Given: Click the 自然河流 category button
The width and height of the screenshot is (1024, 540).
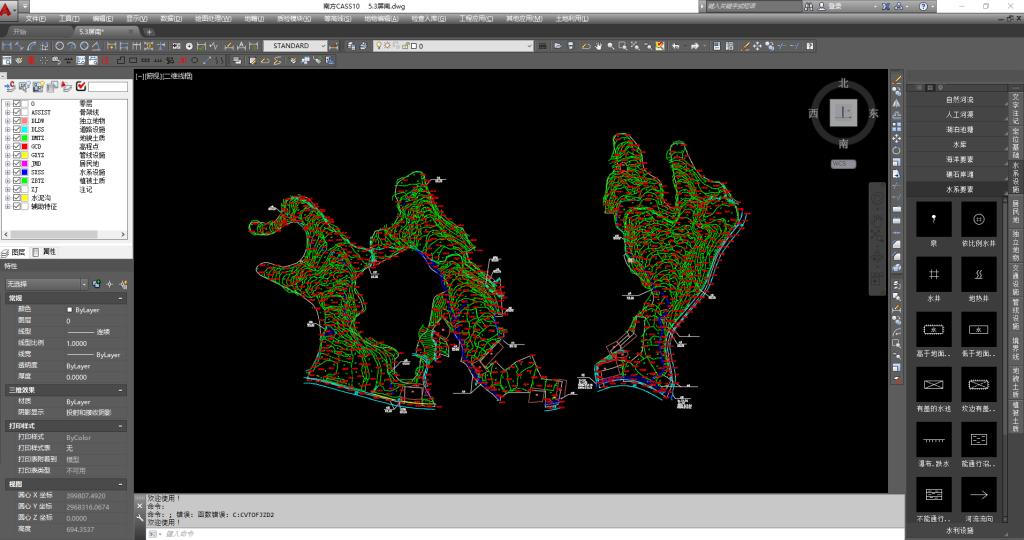Looking at the screenshot, I should pyautogui.click(x=959, y=100).
